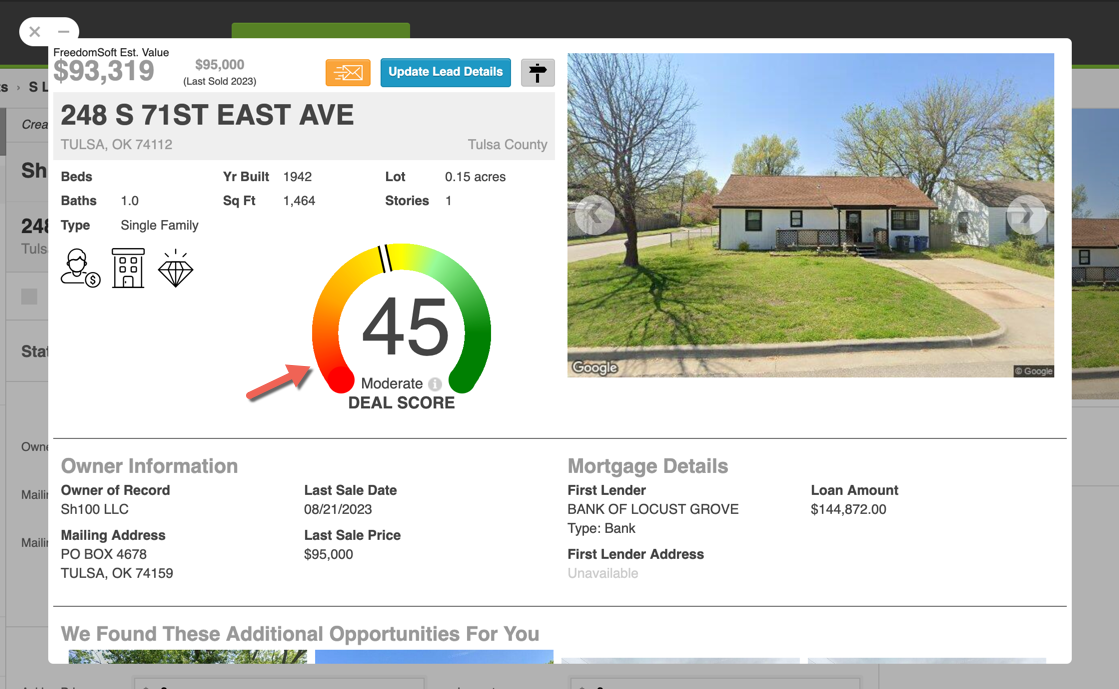Open second additional opportunity thumbnail with blue sky

pyautogui.click(x=434, y=656)
